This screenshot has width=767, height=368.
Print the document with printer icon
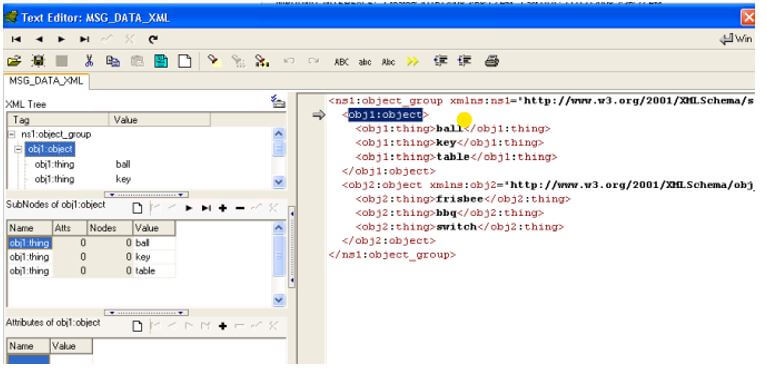(x=492, y=61)
